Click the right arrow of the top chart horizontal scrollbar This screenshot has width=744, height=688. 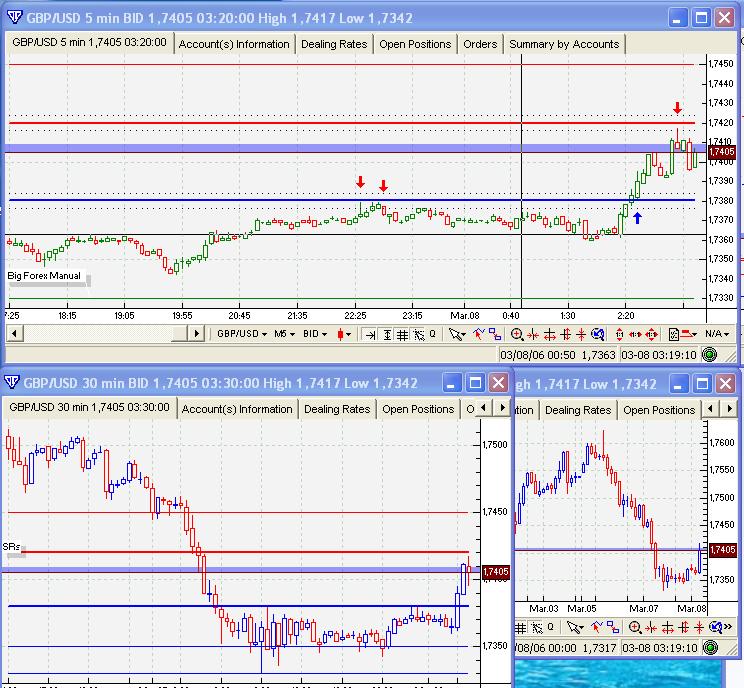point(197,334)
